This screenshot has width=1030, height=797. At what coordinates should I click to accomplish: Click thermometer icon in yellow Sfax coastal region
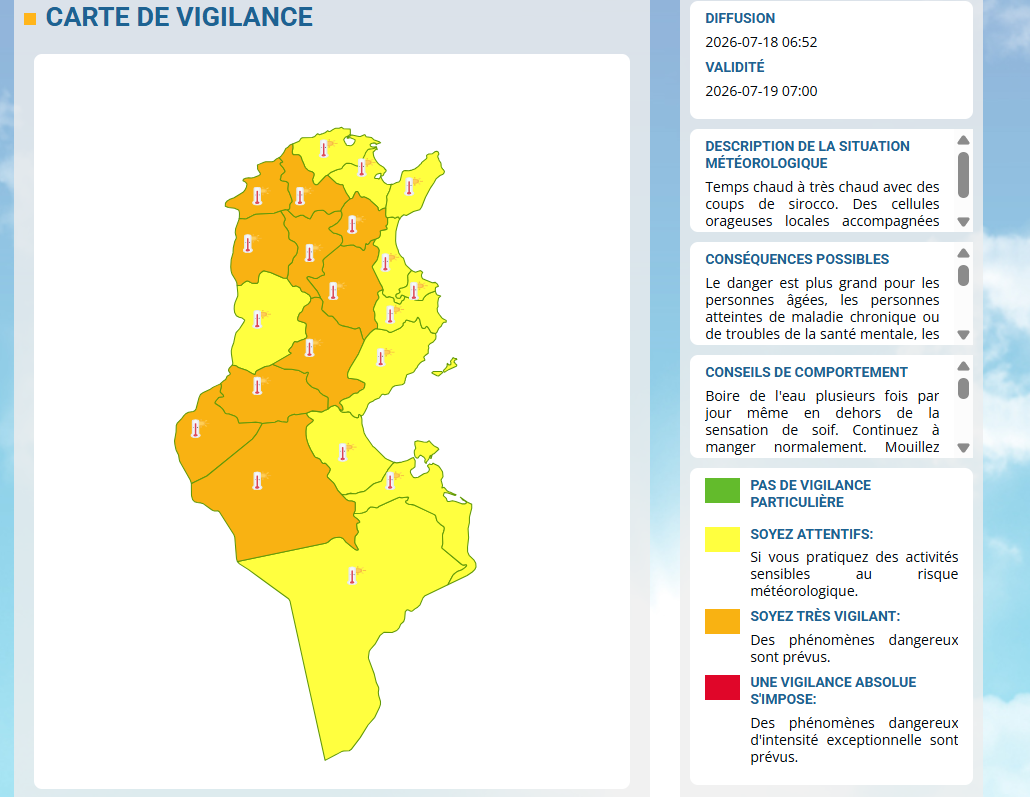(381, 357)
